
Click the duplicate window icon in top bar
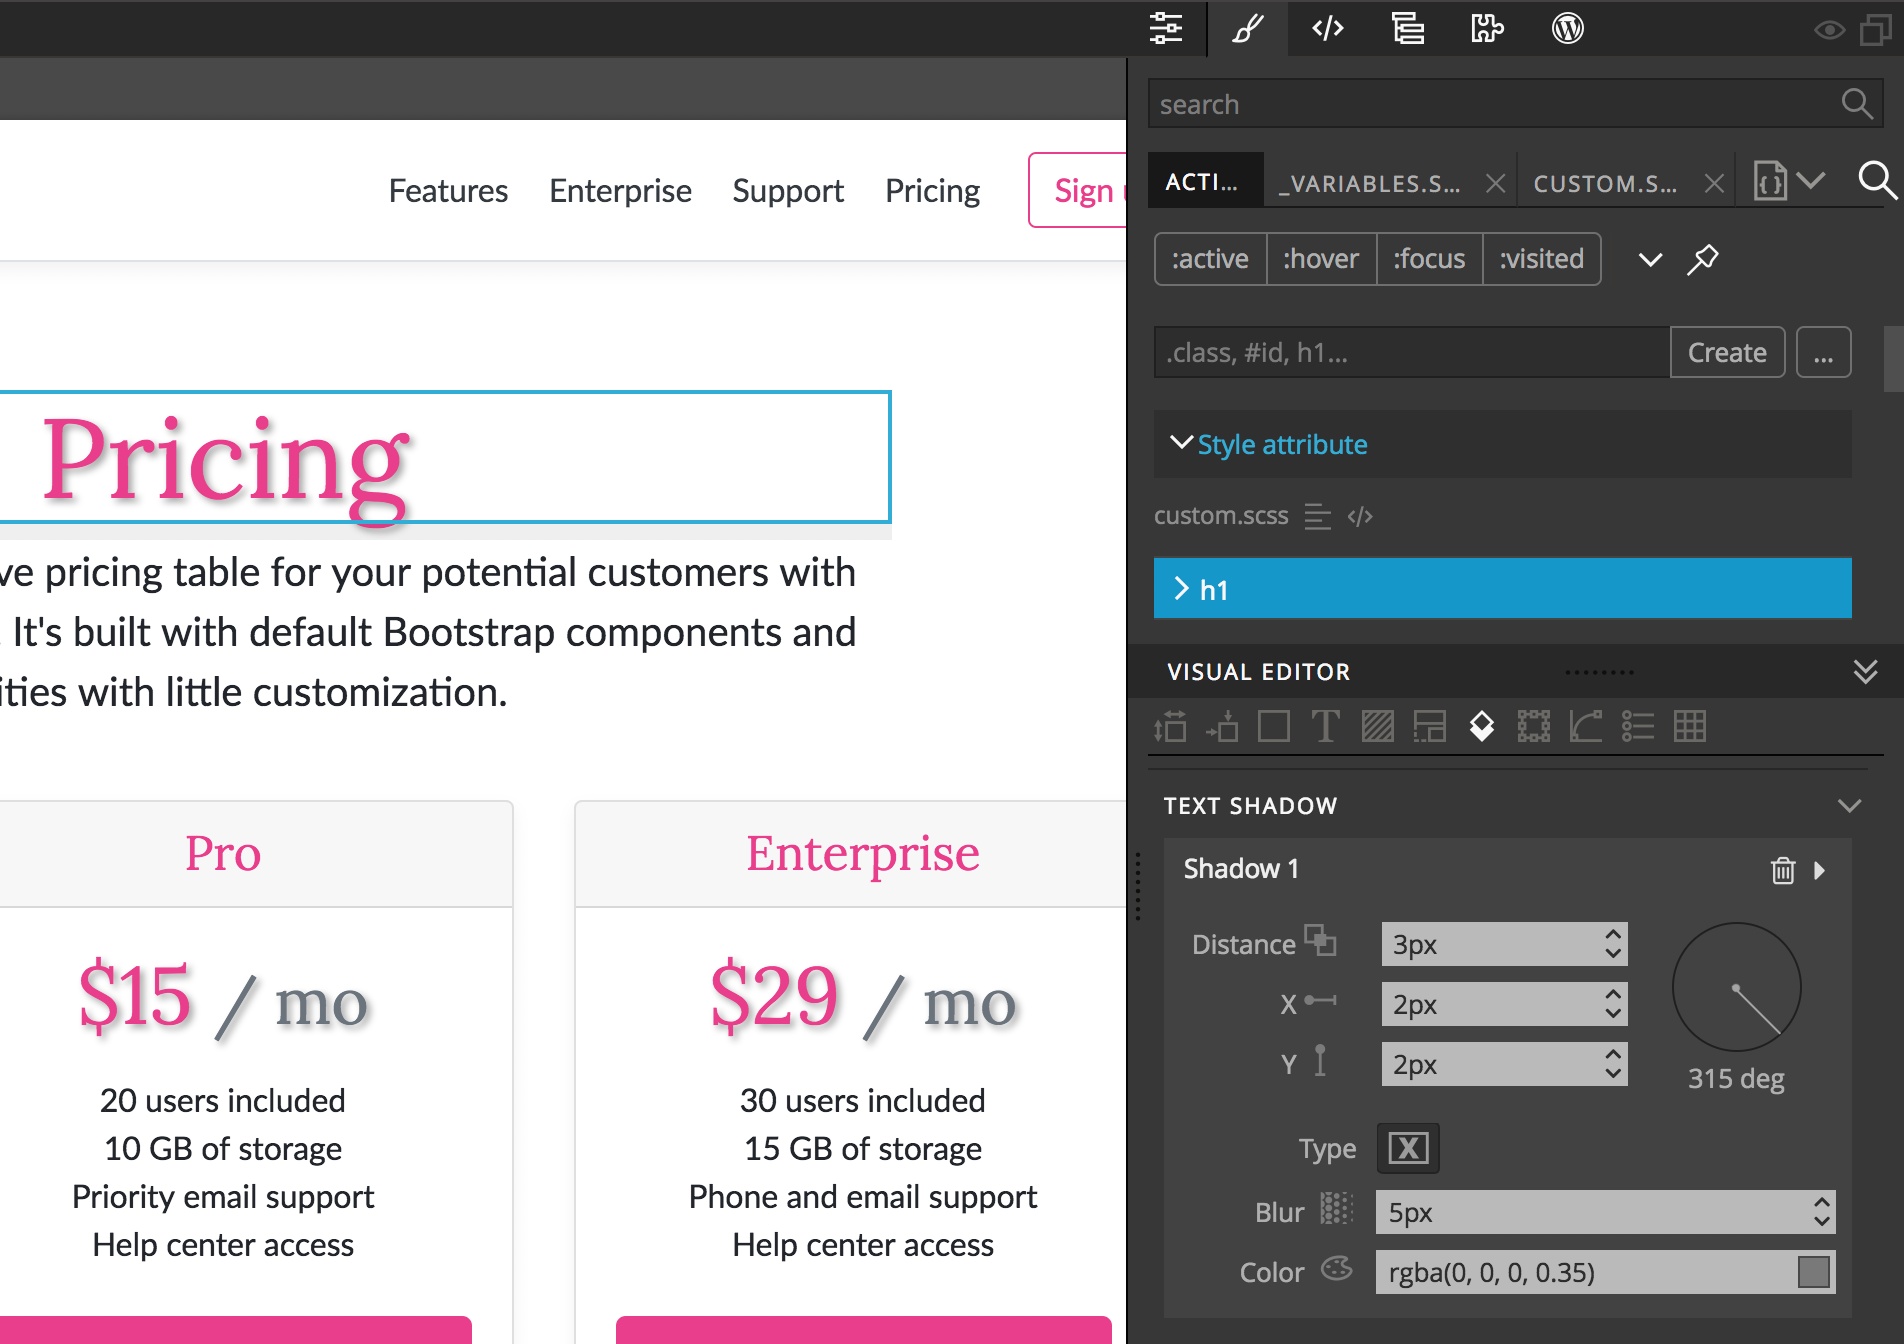pos(1875,30)
